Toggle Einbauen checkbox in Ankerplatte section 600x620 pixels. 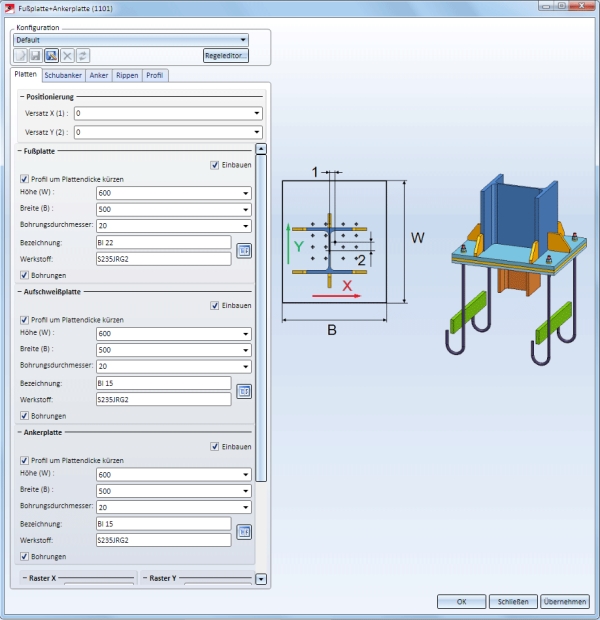click(x=215, y=446)
